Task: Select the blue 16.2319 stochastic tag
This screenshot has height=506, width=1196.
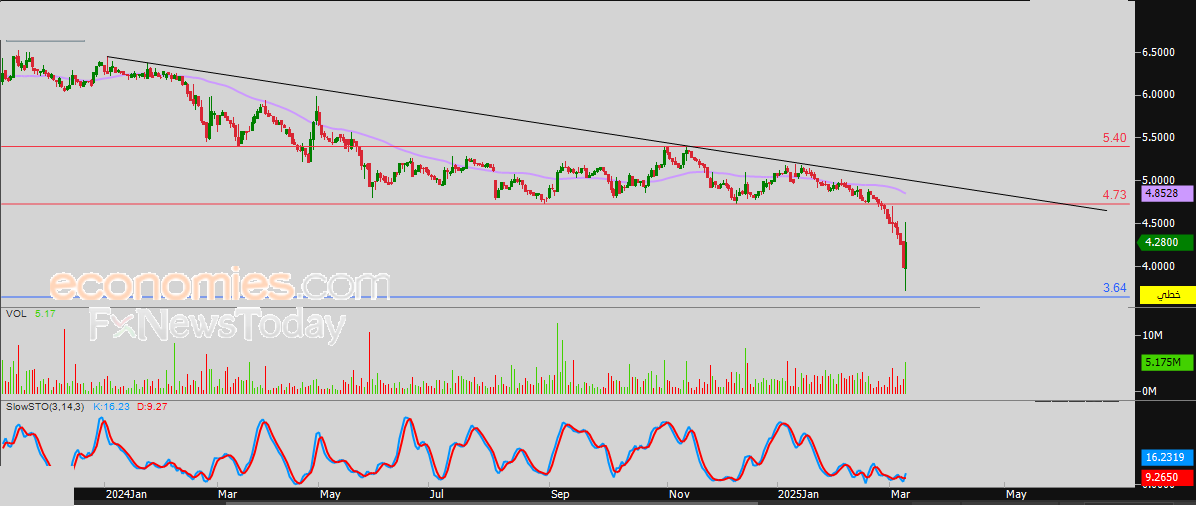Action: click(1165, 459)
